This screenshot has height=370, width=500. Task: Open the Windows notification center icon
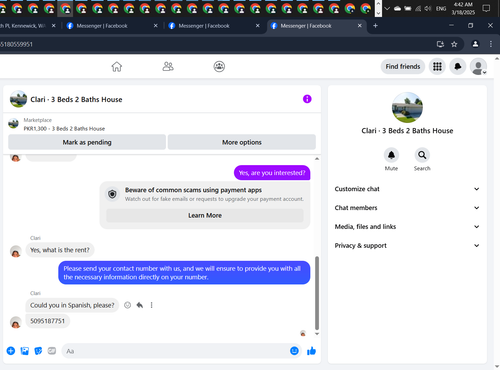pyautogui.click(x=486, y=9)
